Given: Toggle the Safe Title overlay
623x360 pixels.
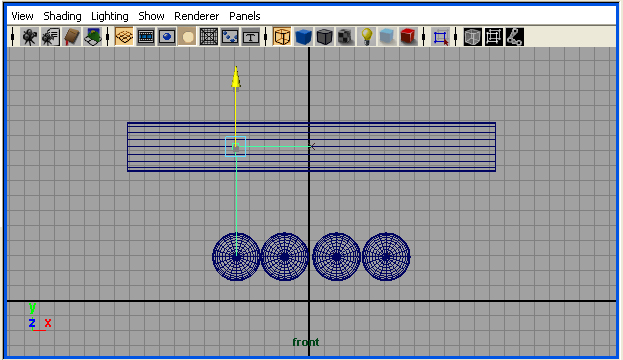Looking at the screenshot, I should (x=251, y=37).
